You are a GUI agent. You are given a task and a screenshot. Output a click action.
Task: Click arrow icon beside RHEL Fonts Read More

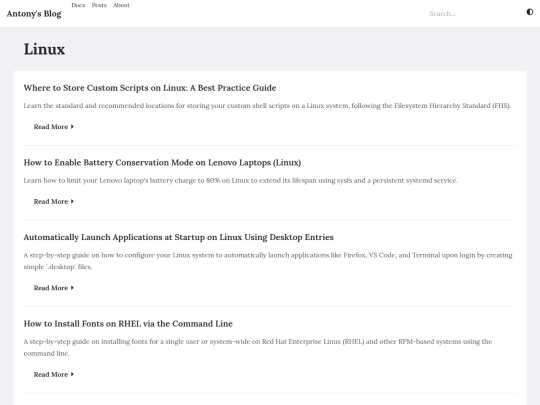[x=72, y=374]
